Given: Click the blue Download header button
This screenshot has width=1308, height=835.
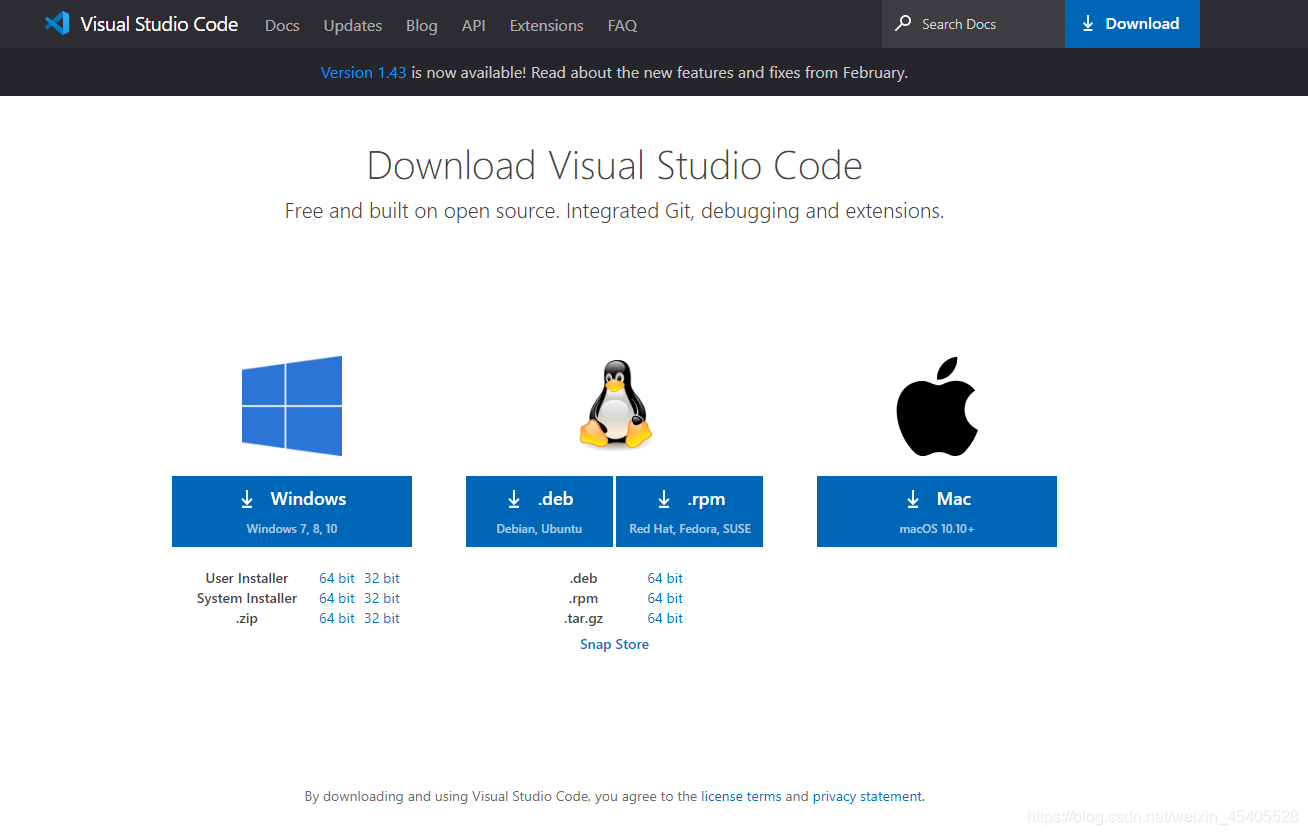Looking at the screenshot, I should [1132, 24].
